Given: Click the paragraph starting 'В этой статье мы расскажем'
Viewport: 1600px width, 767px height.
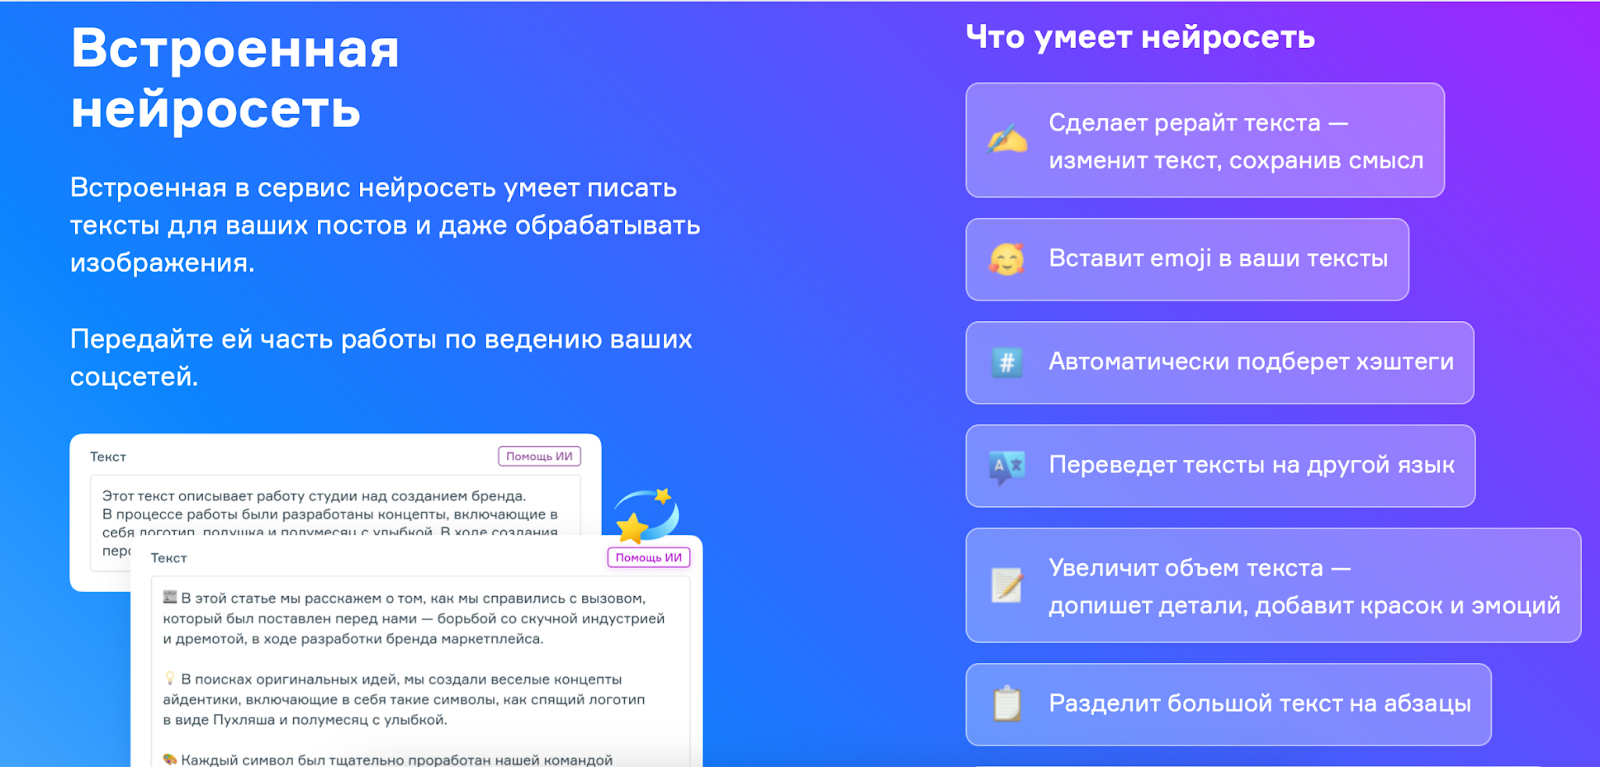Looking at the screenshot, I should click(x=414, y=618).
